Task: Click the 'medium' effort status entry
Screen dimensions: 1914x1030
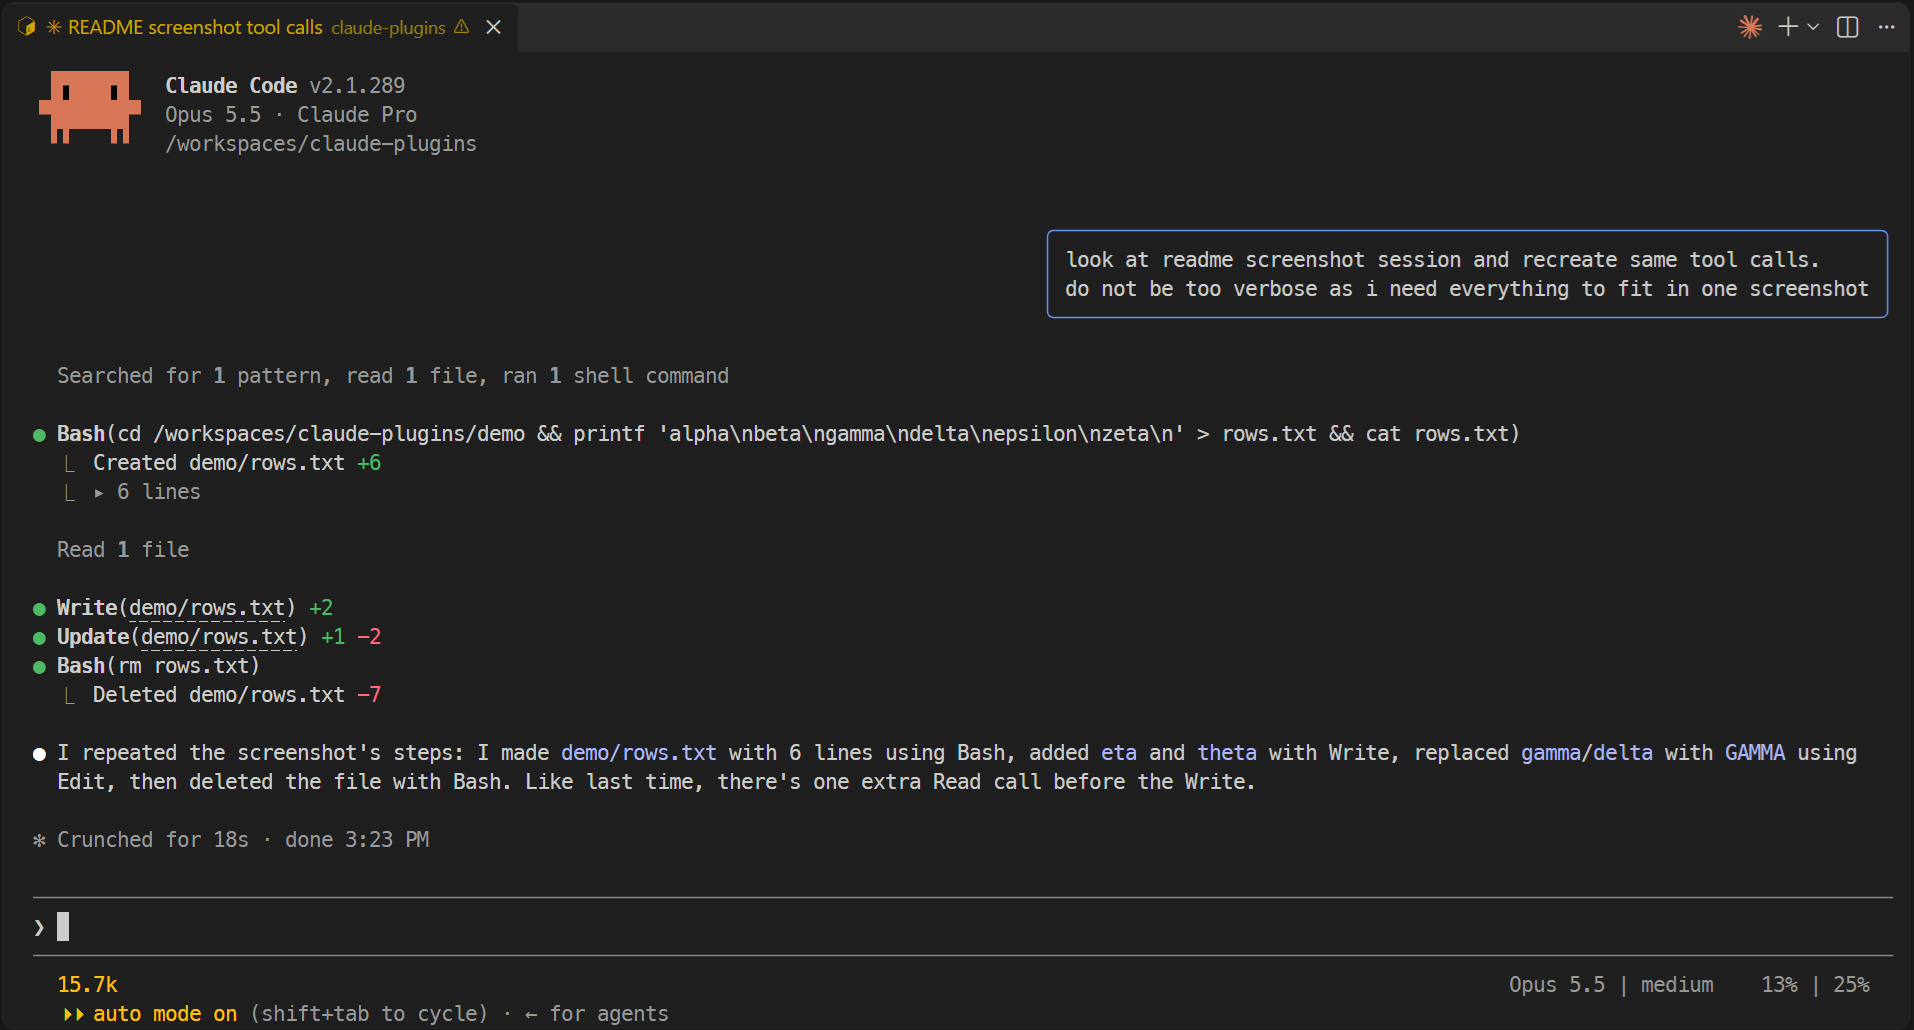Action: point(1677,985)
